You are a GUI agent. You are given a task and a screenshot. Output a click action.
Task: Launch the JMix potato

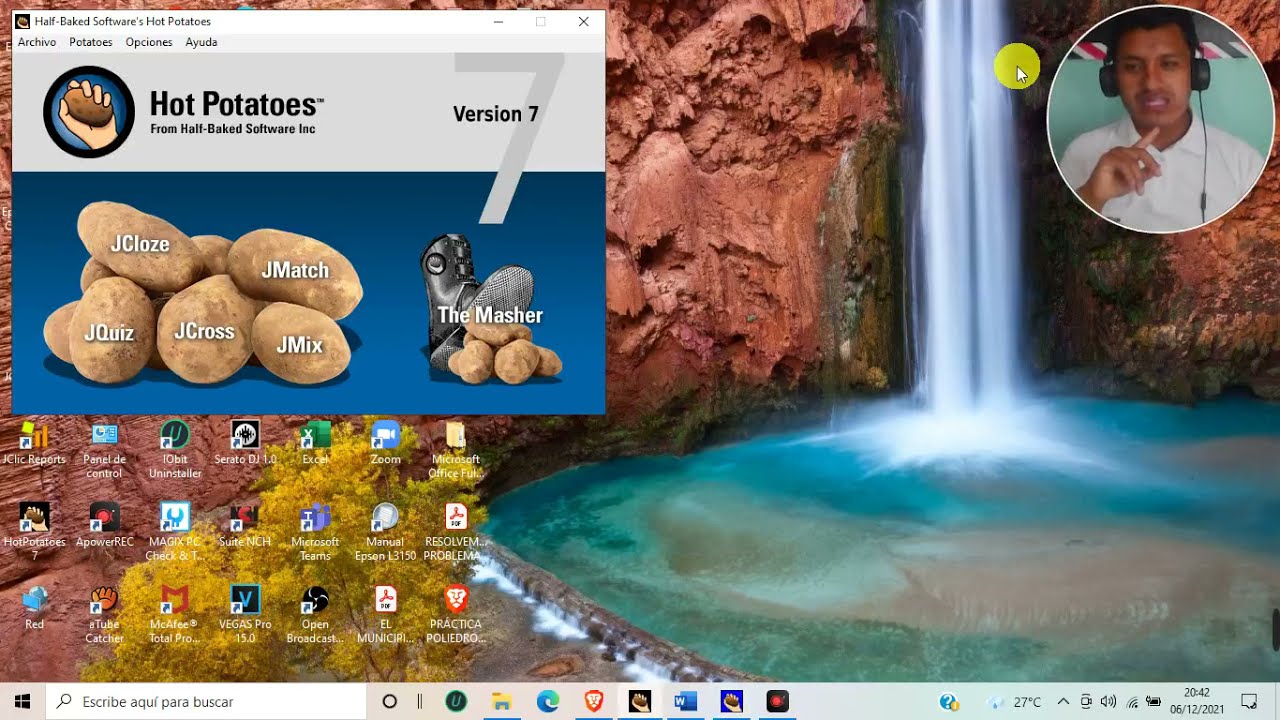pos(300,345)
